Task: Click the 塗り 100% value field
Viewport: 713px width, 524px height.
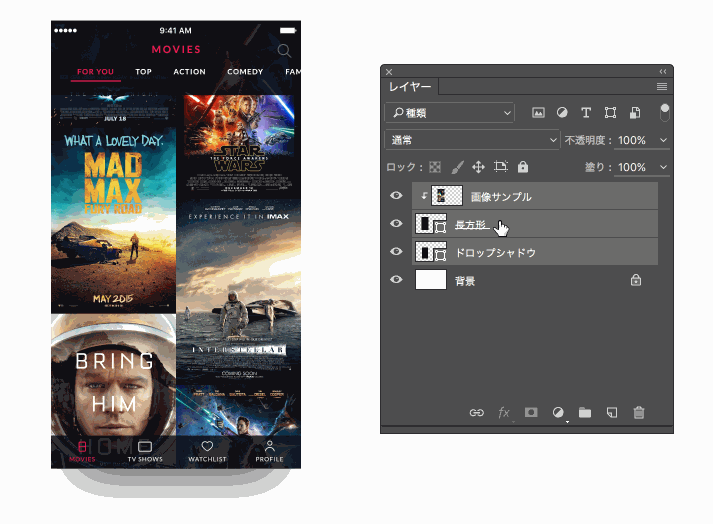Action: (632, 167)
